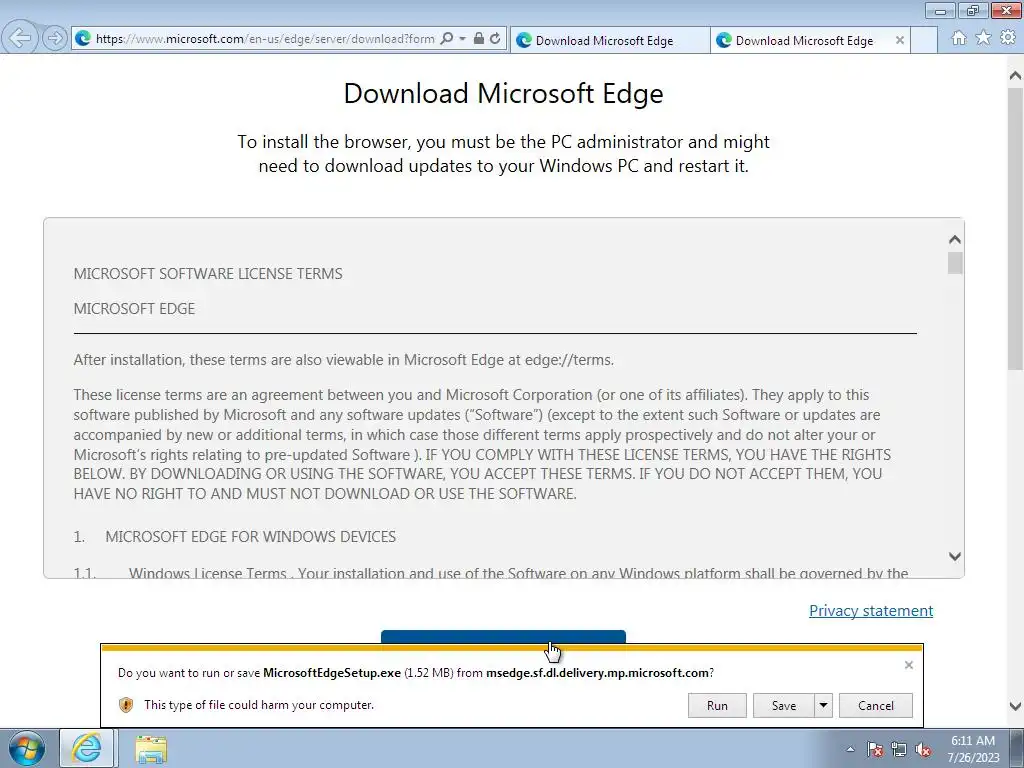Click the Edge favicon in the address bar
1024x768 pixels.
click(x=83, y=39)
